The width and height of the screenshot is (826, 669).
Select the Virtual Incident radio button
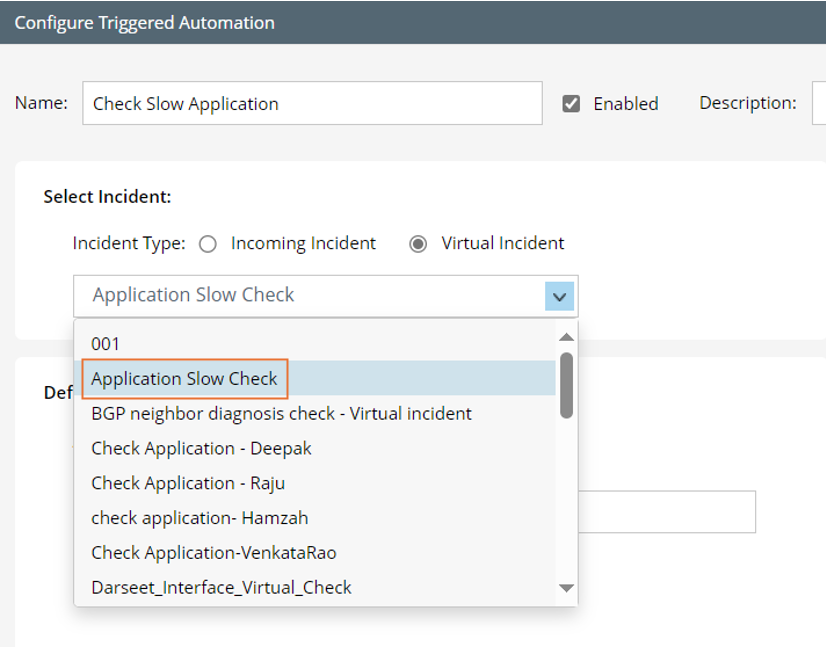419,244
